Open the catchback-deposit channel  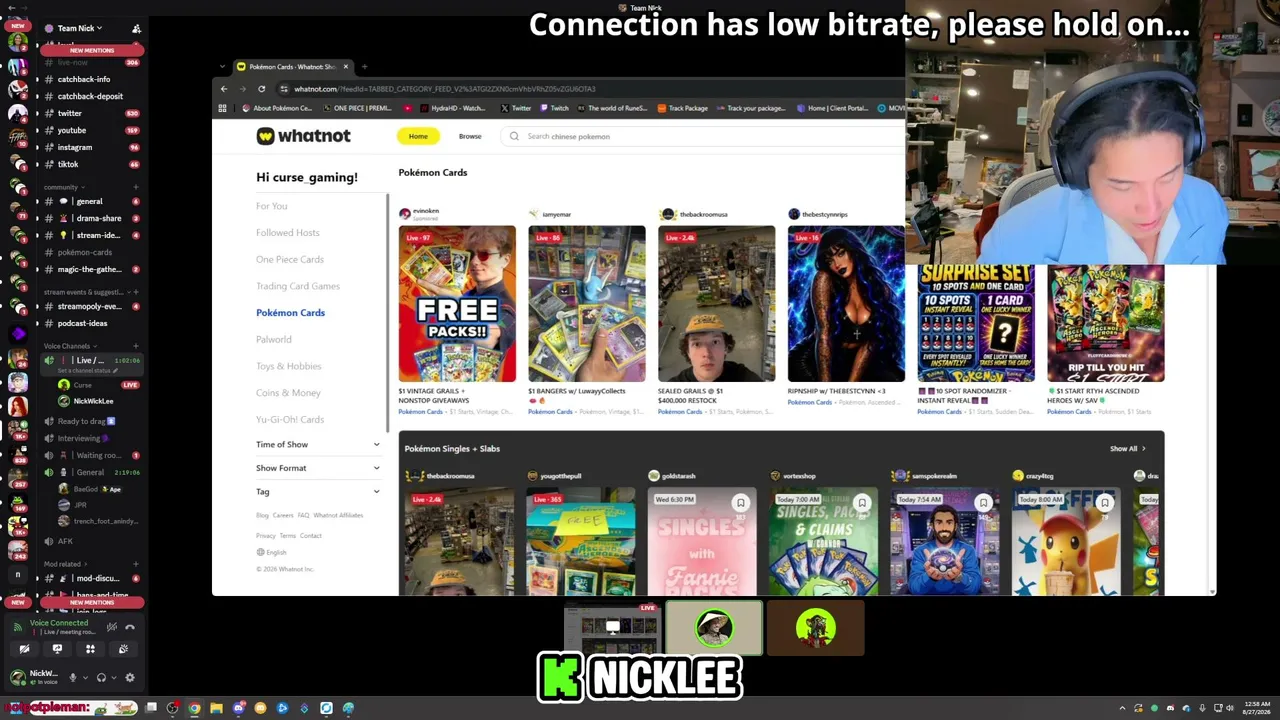click(x=90, y=97)
